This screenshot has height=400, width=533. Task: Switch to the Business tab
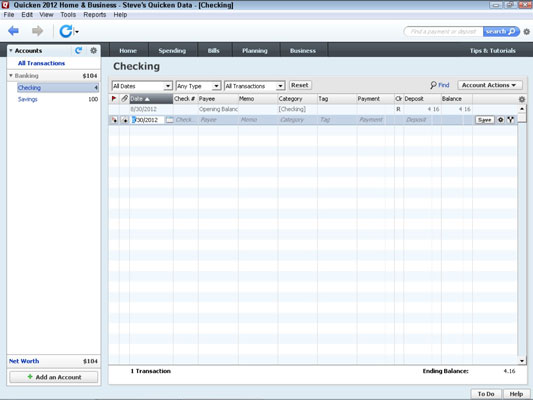tap(303, 50)
